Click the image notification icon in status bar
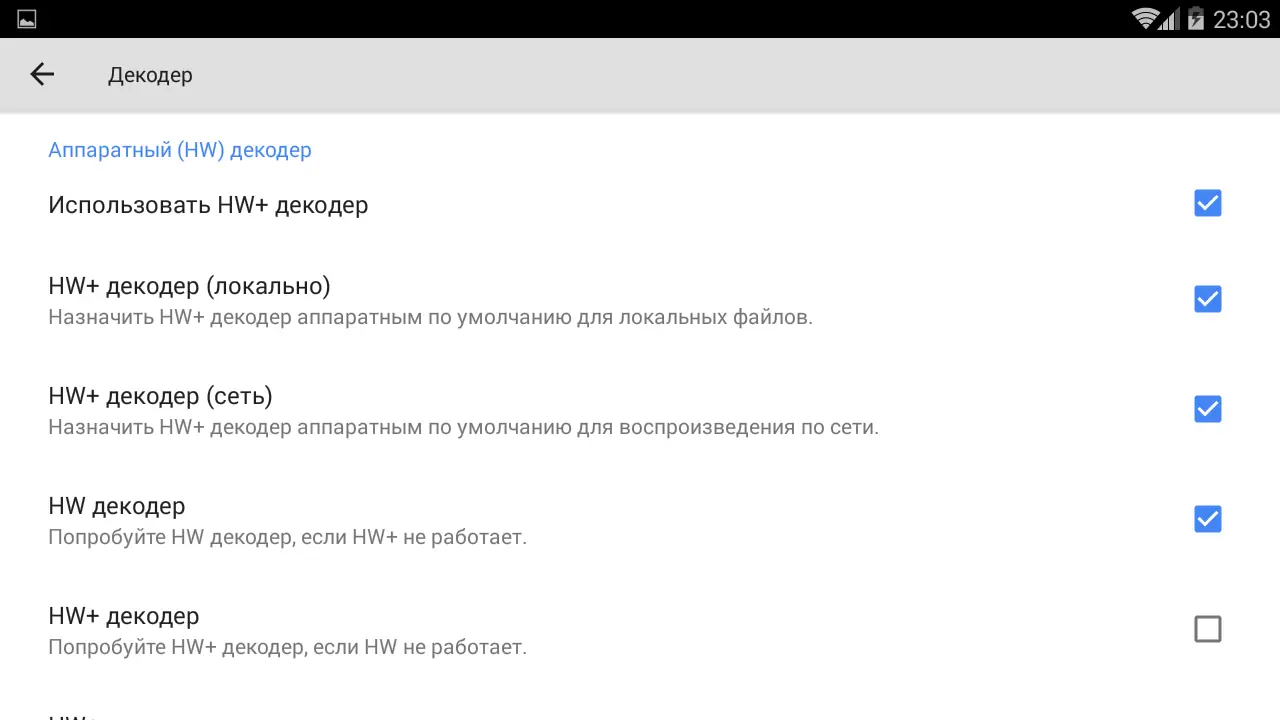The width and height of the screenshot is (1280, 720). 26,18
